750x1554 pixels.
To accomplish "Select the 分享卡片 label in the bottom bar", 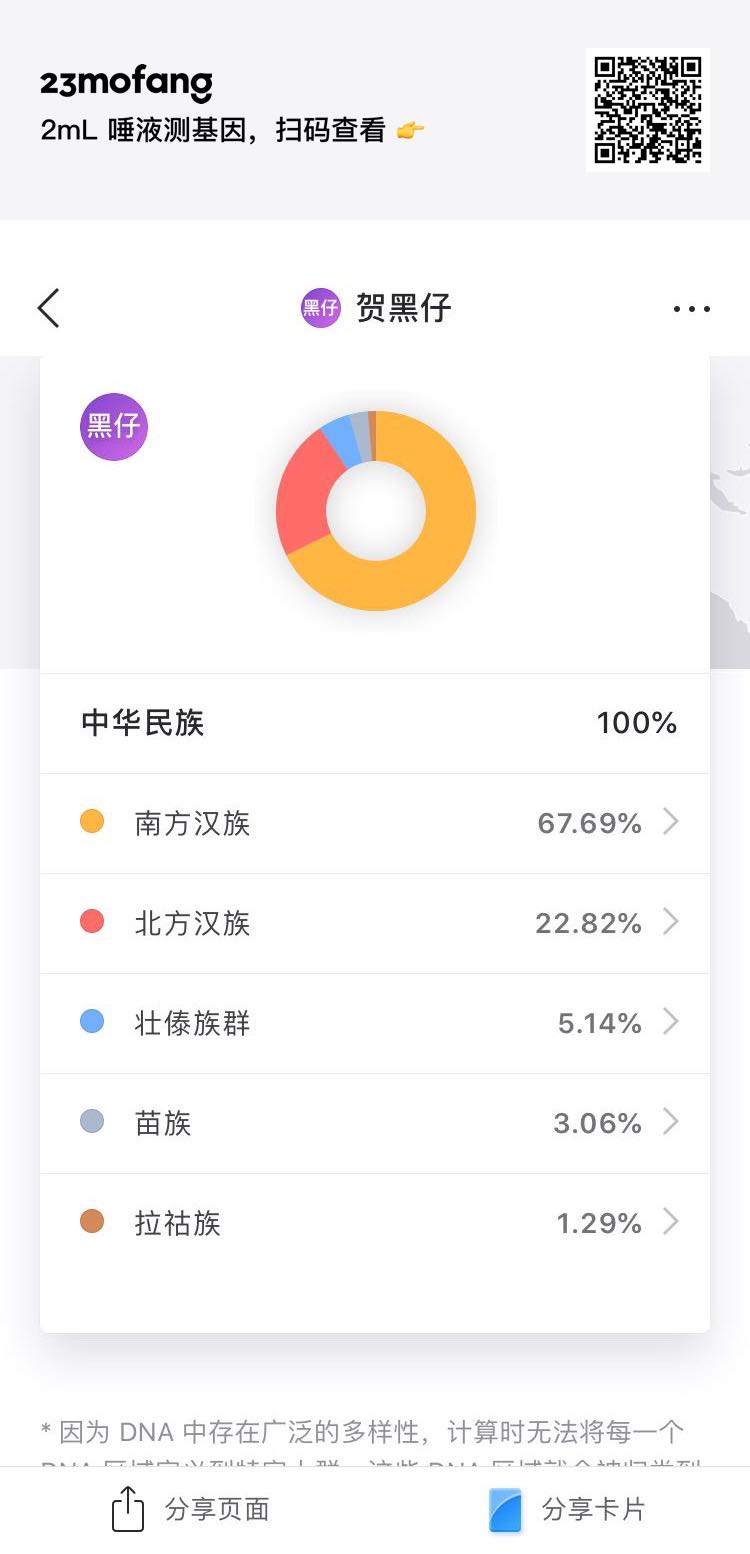I will 594,1509.
